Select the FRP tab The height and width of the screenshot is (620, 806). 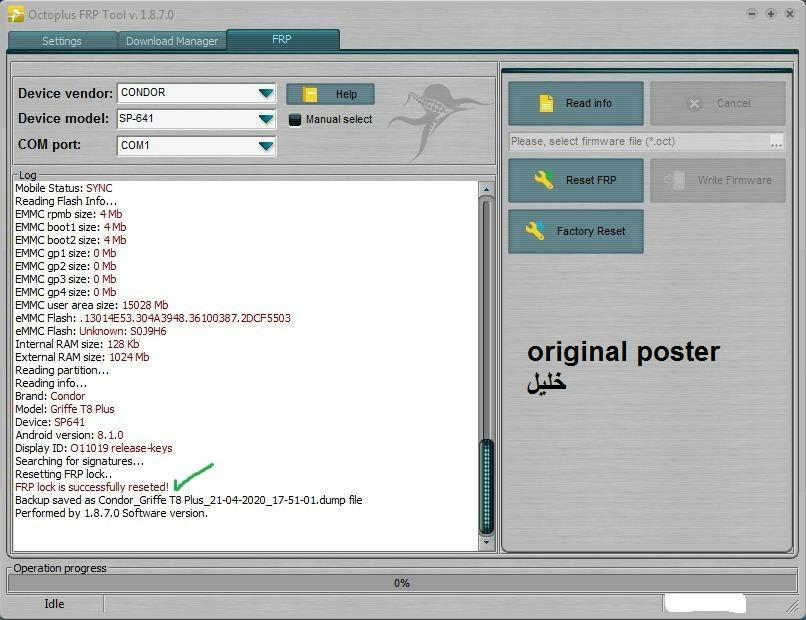282,40
